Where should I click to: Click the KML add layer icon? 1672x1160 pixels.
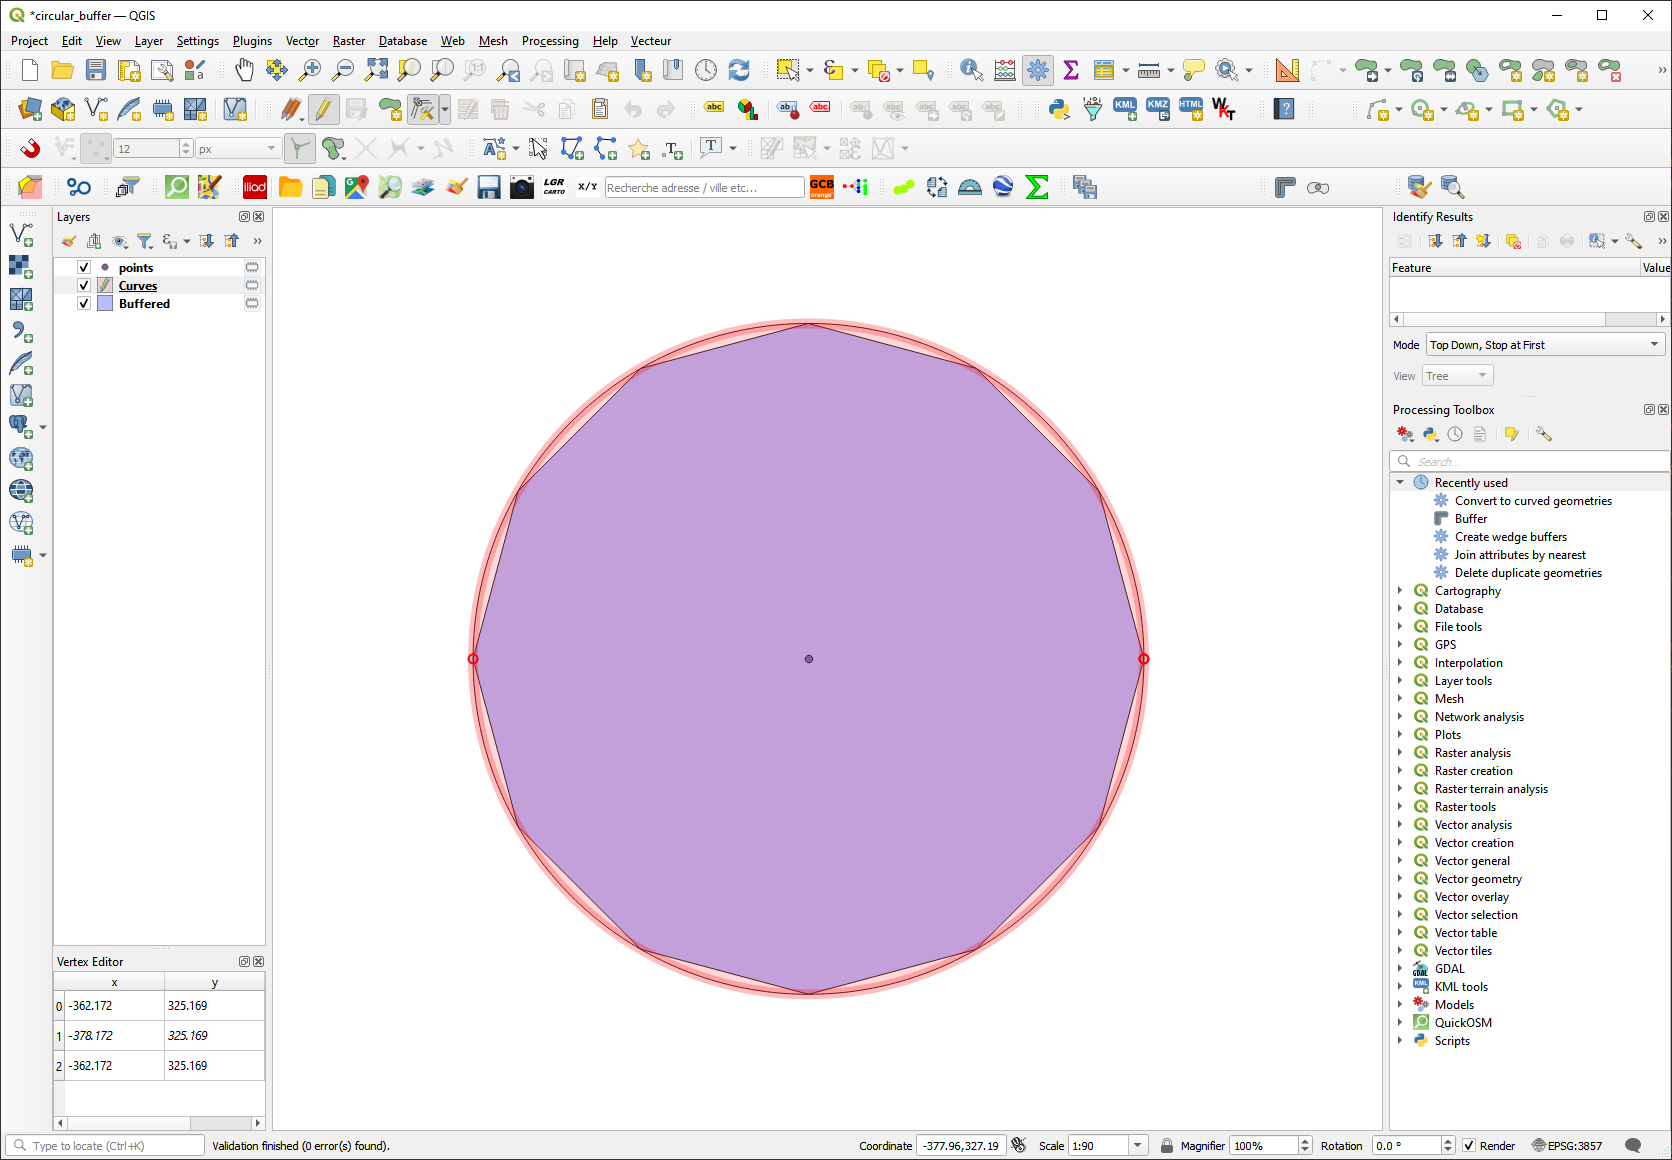click(1125, 109)
